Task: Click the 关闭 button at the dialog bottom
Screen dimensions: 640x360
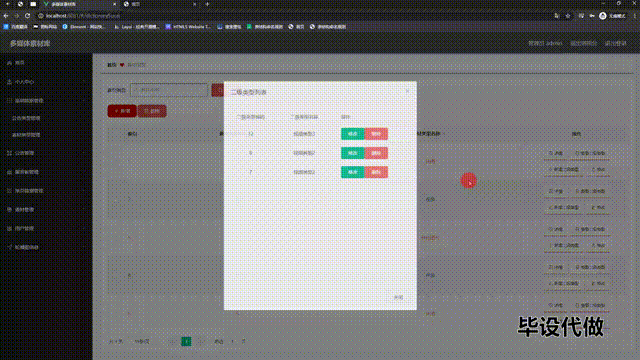Action: pos(398,298)
